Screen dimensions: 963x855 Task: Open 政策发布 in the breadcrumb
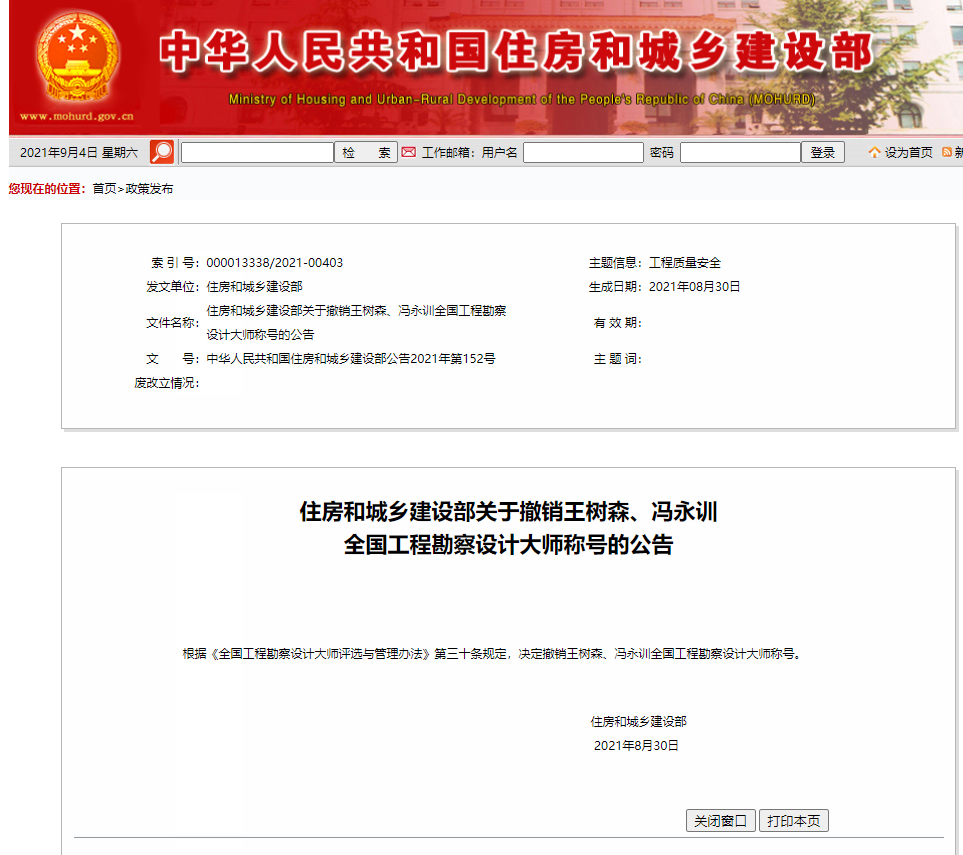[149, 189]
